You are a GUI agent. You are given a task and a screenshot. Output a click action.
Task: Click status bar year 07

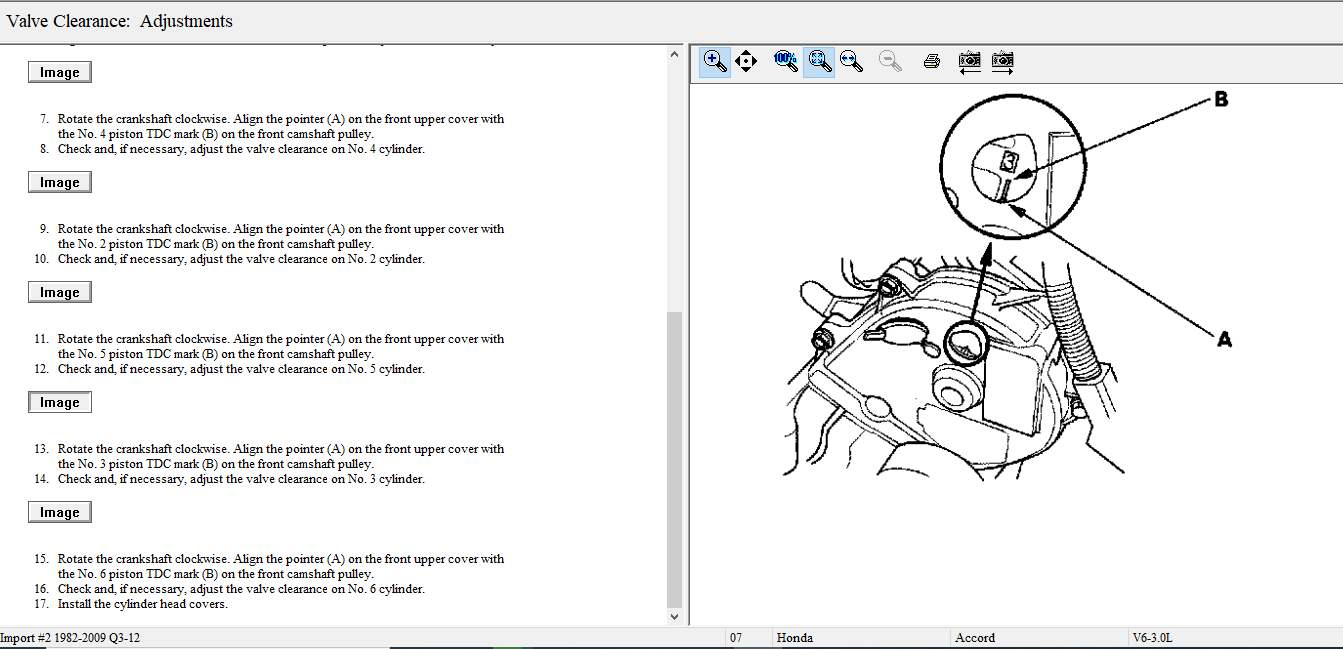point(736,638)
